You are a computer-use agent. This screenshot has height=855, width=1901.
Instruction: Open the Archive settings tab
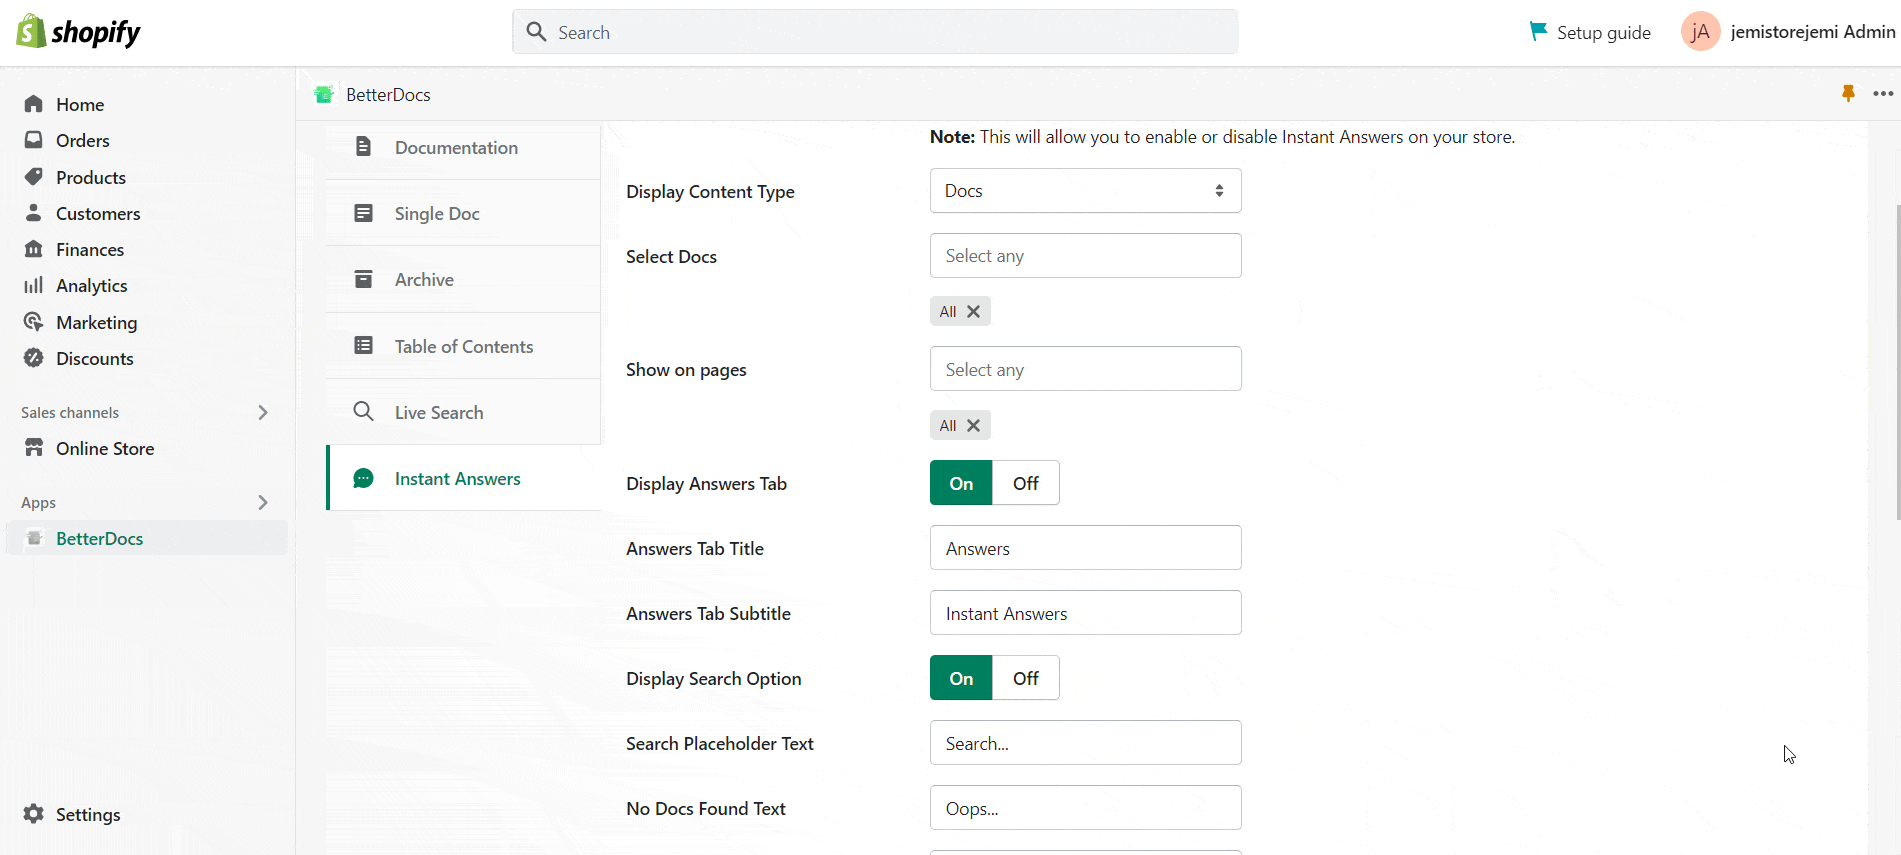(x=463, y=279)
